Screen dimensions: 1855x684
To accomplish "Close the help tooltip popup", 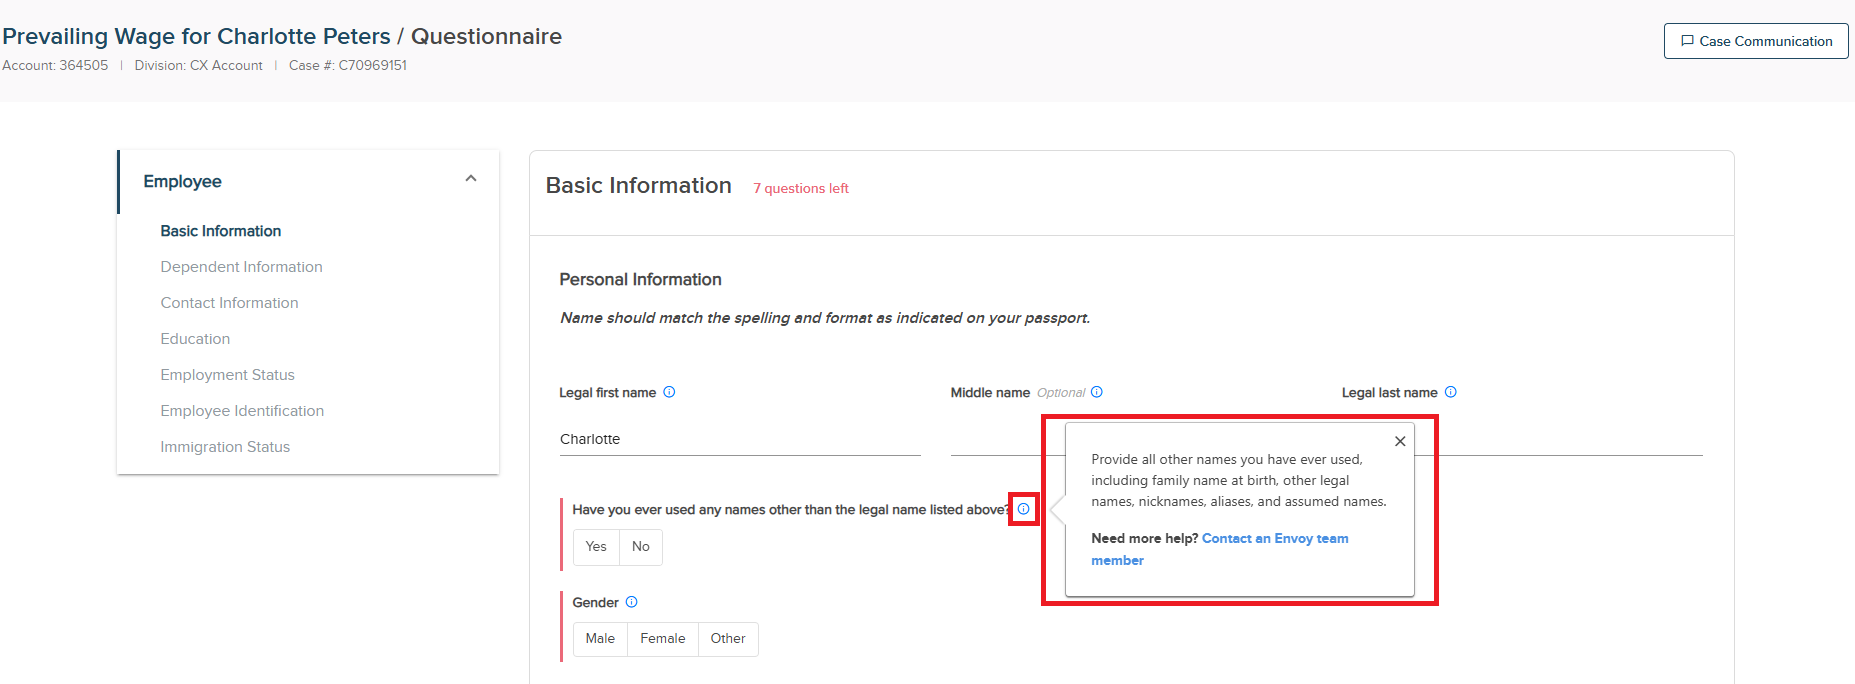I will (1399, 441).
